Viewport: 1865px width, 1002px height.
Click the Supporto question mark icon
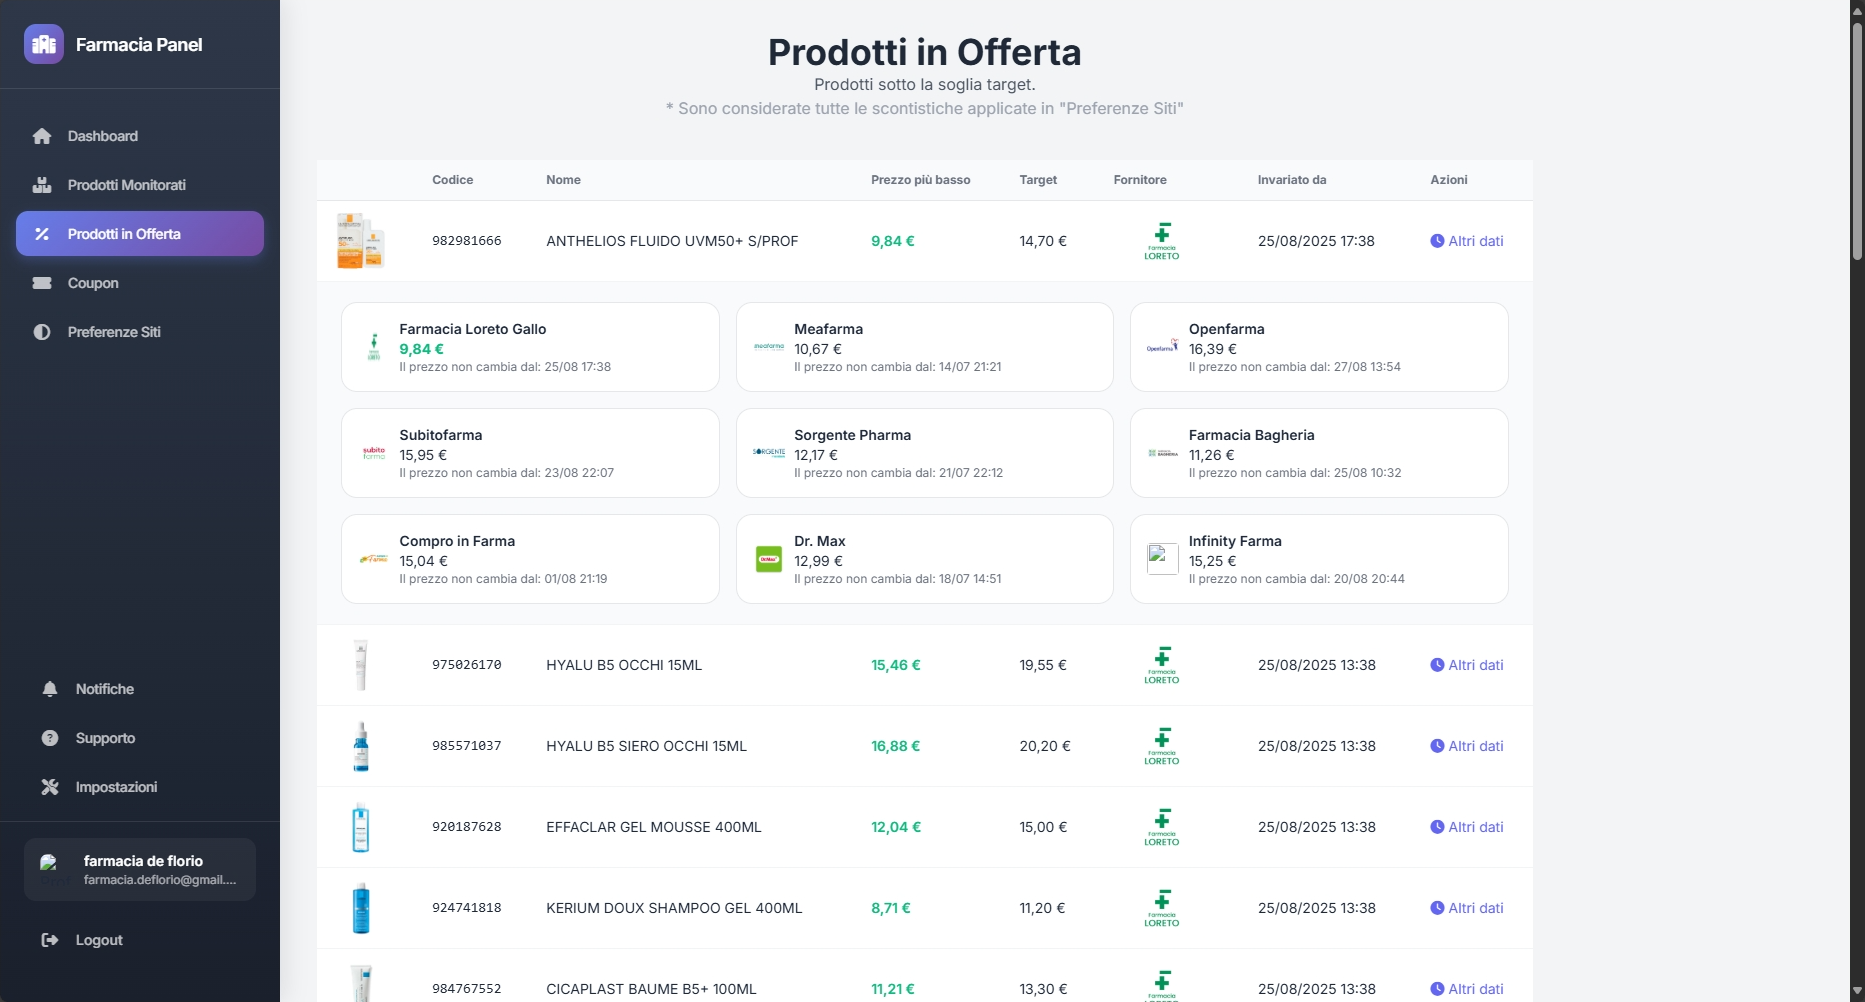click(x=49, y=738)
